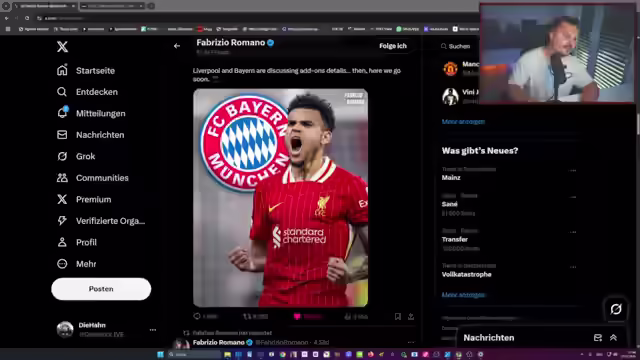Toggle the Folge ich follow button
The height and width of the screenshot is (360, 640).
[x=393, y=46]
